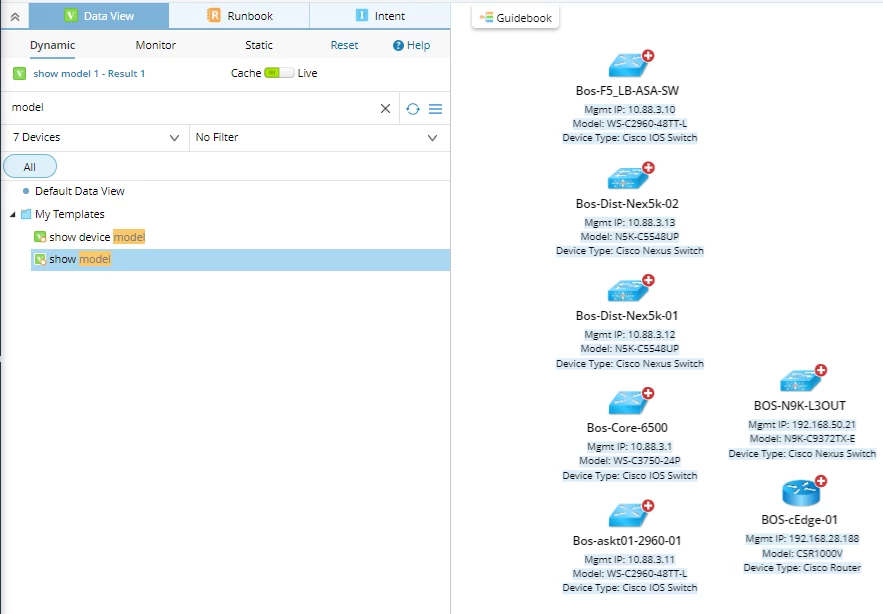Click the BOS-N9K-L3OUT device label
Image resolution: width=883 pixels, height=614 pixels.
800,406
